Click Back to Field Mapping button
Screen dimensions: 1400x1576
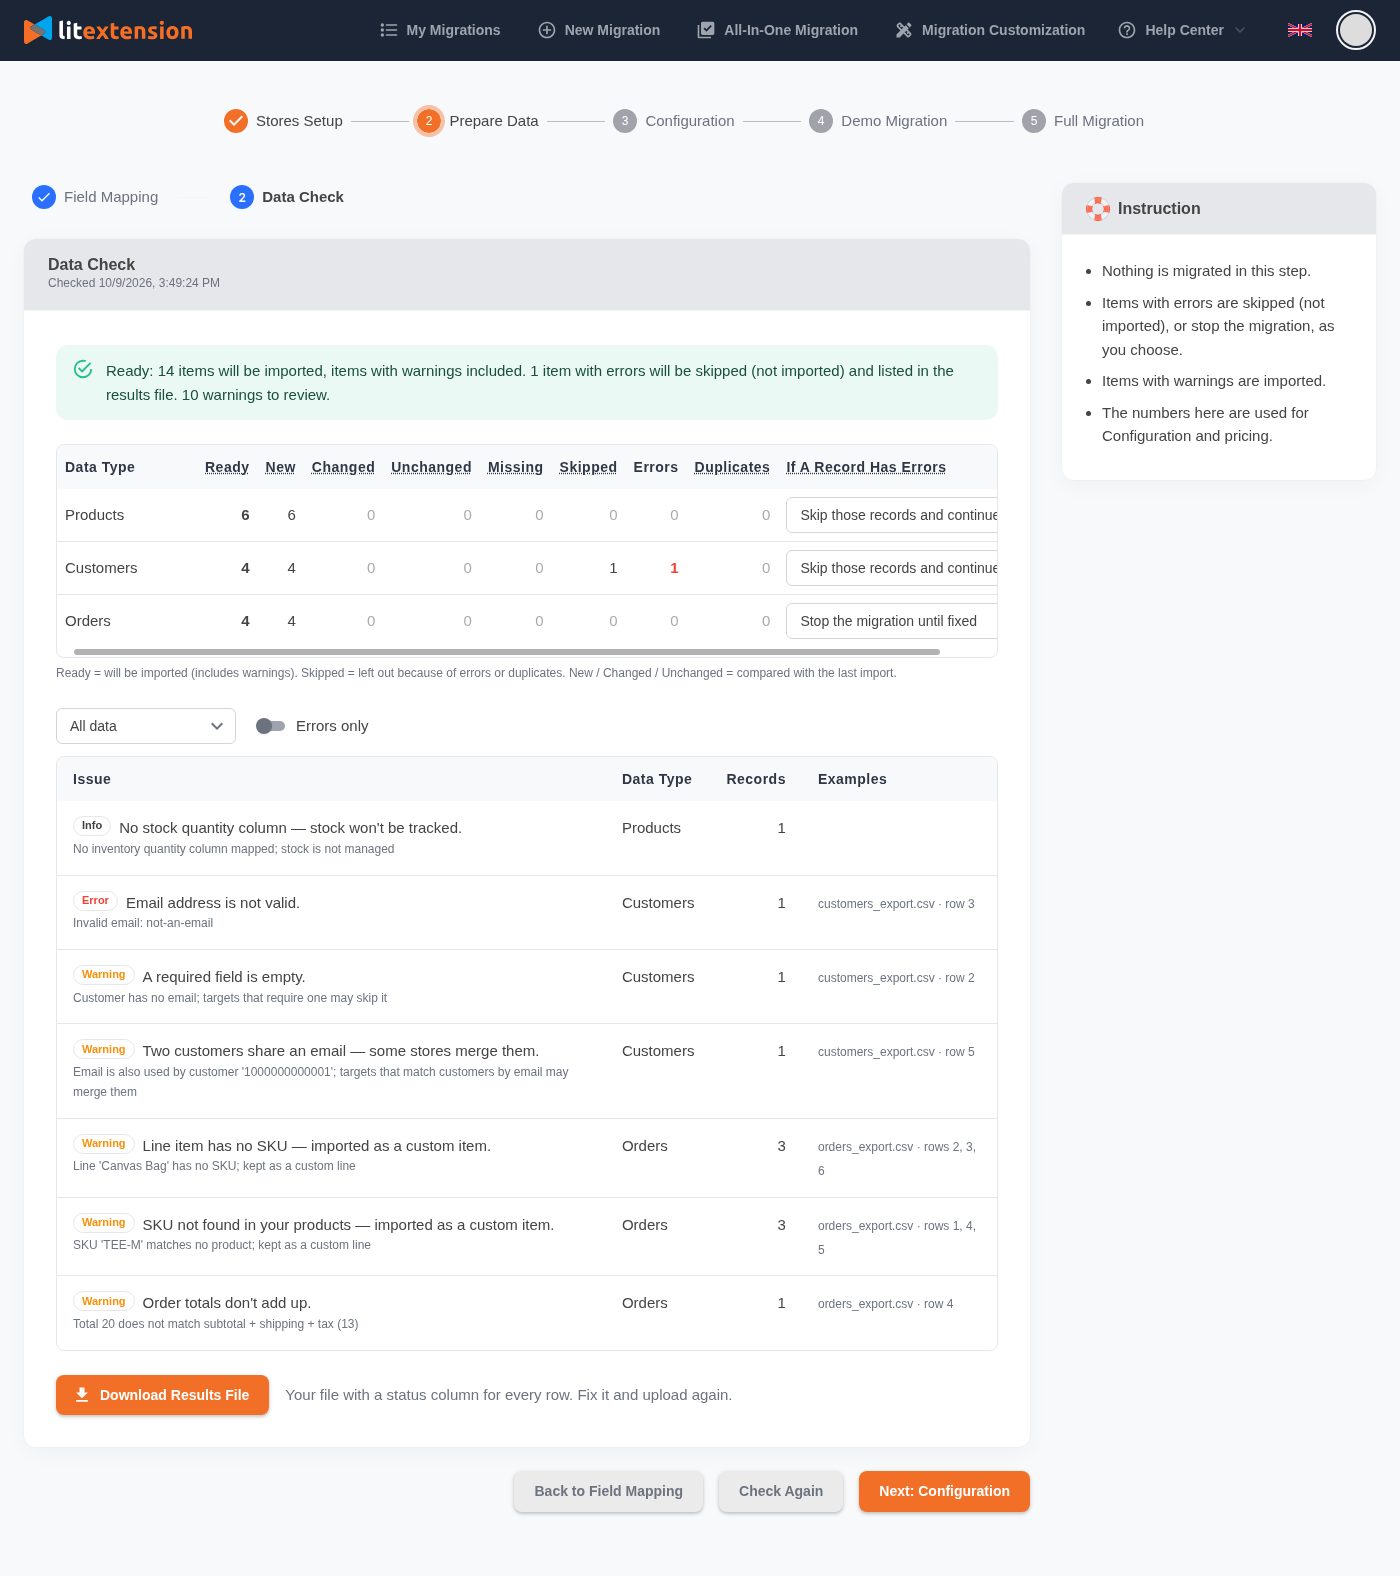pos(608,1491)
